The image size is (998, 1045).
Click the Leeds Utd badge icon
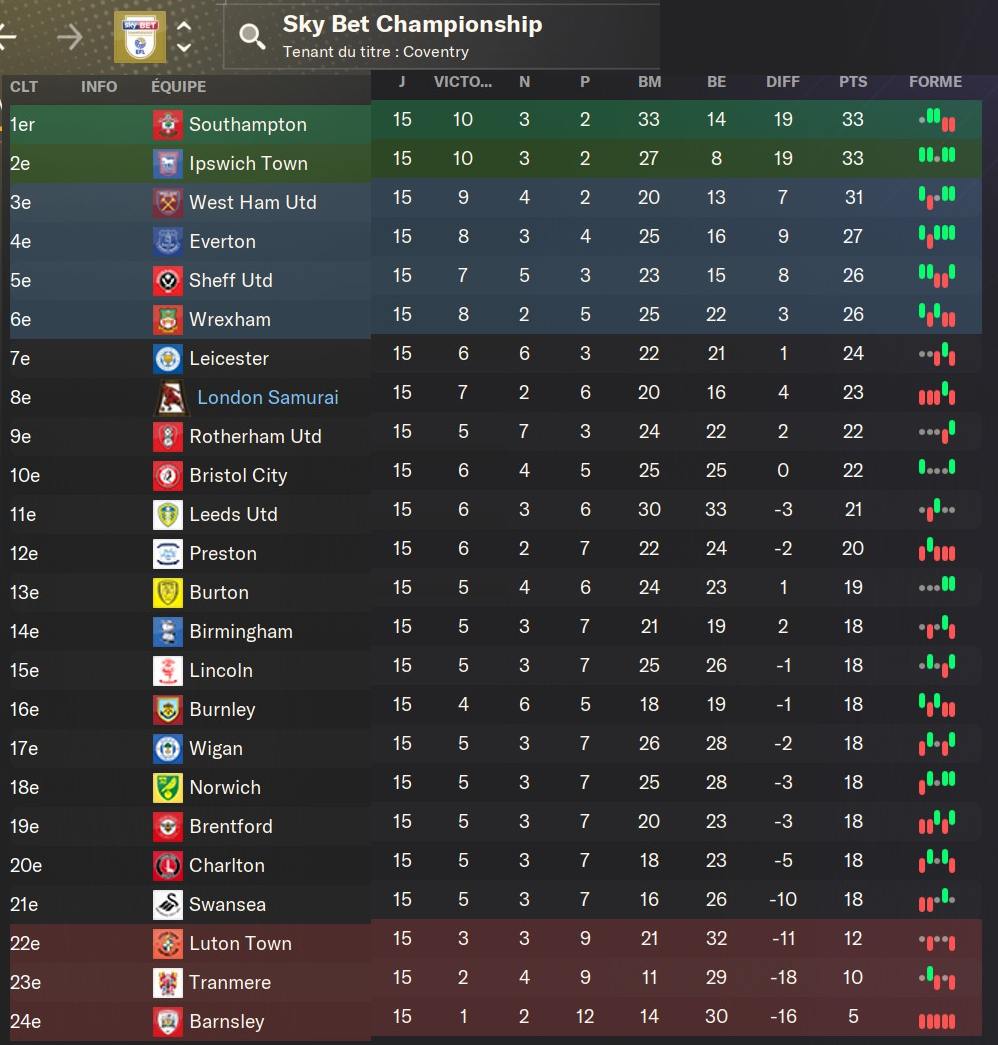coord(167,515)
